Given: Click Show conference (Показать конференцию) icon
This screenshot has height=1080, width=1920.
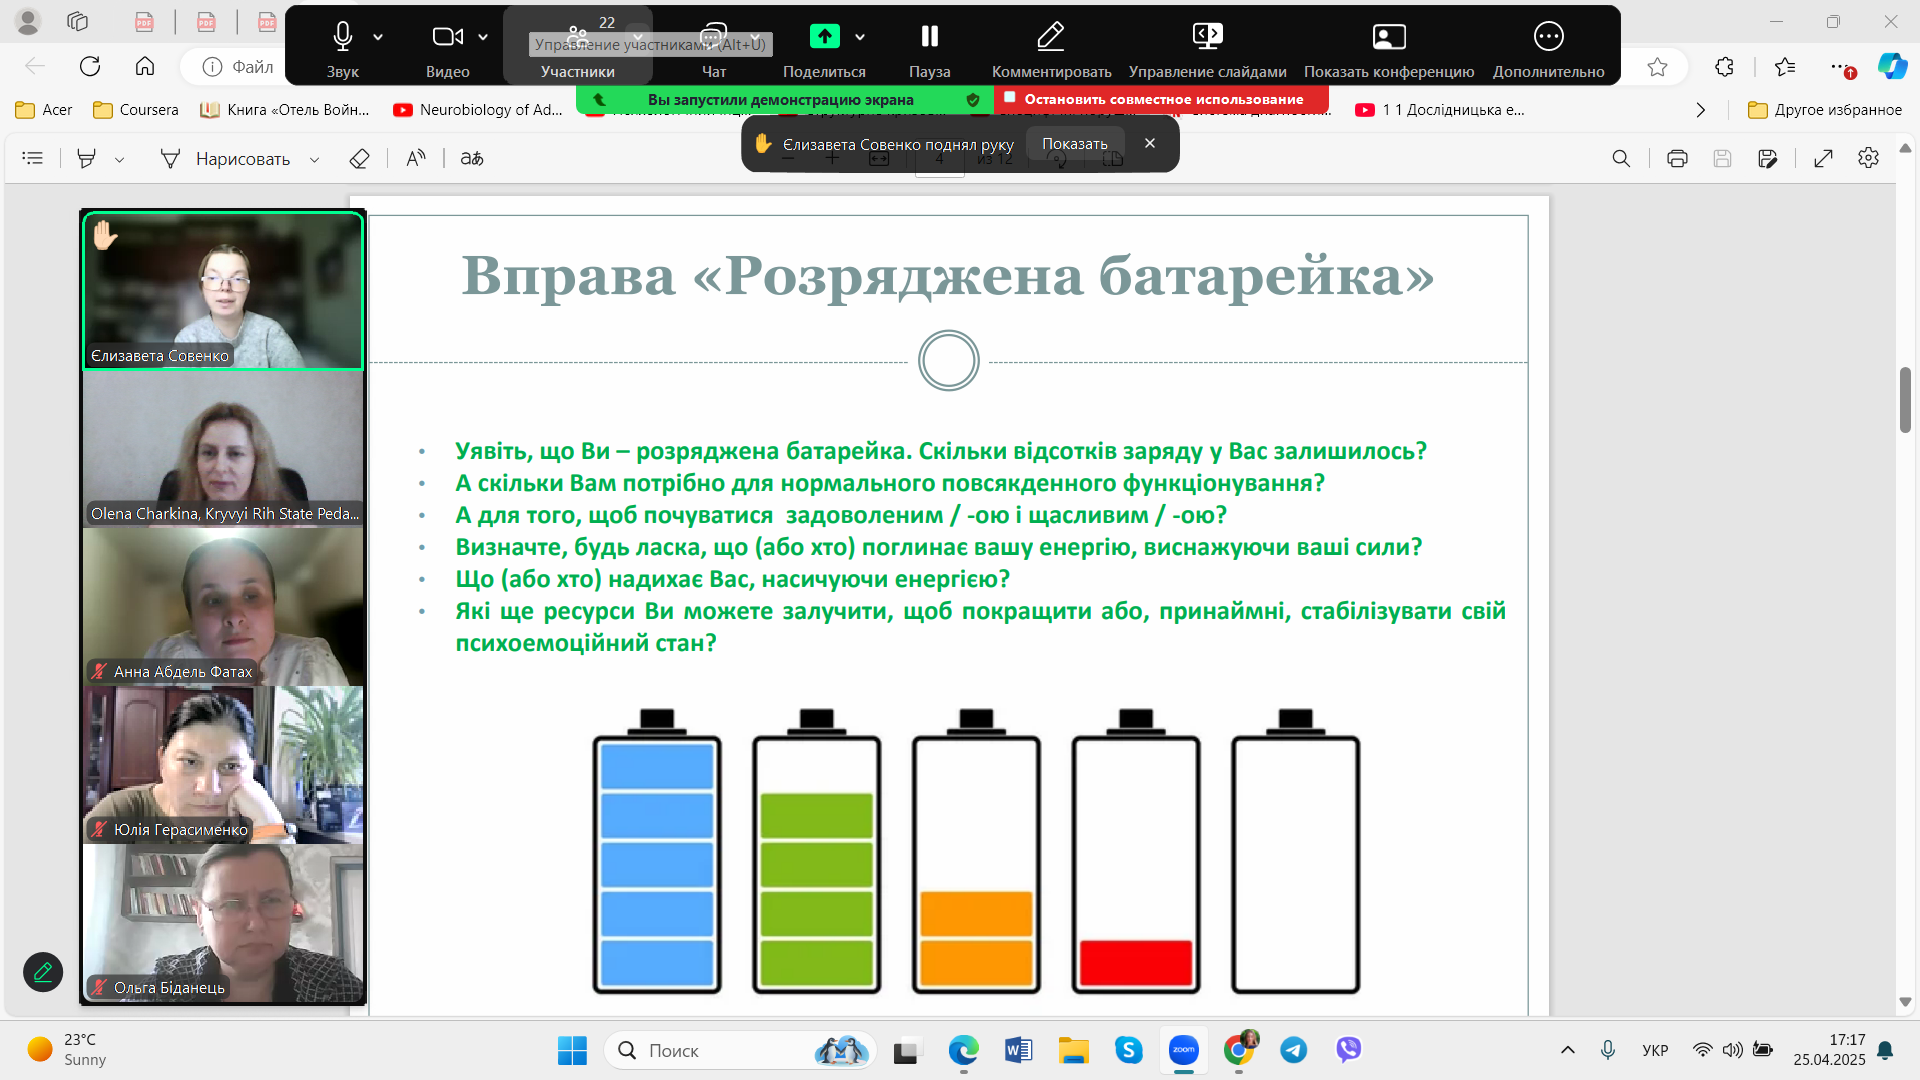Looking at the screenshot, I should pyautogui.click(x=1388, y=37).
